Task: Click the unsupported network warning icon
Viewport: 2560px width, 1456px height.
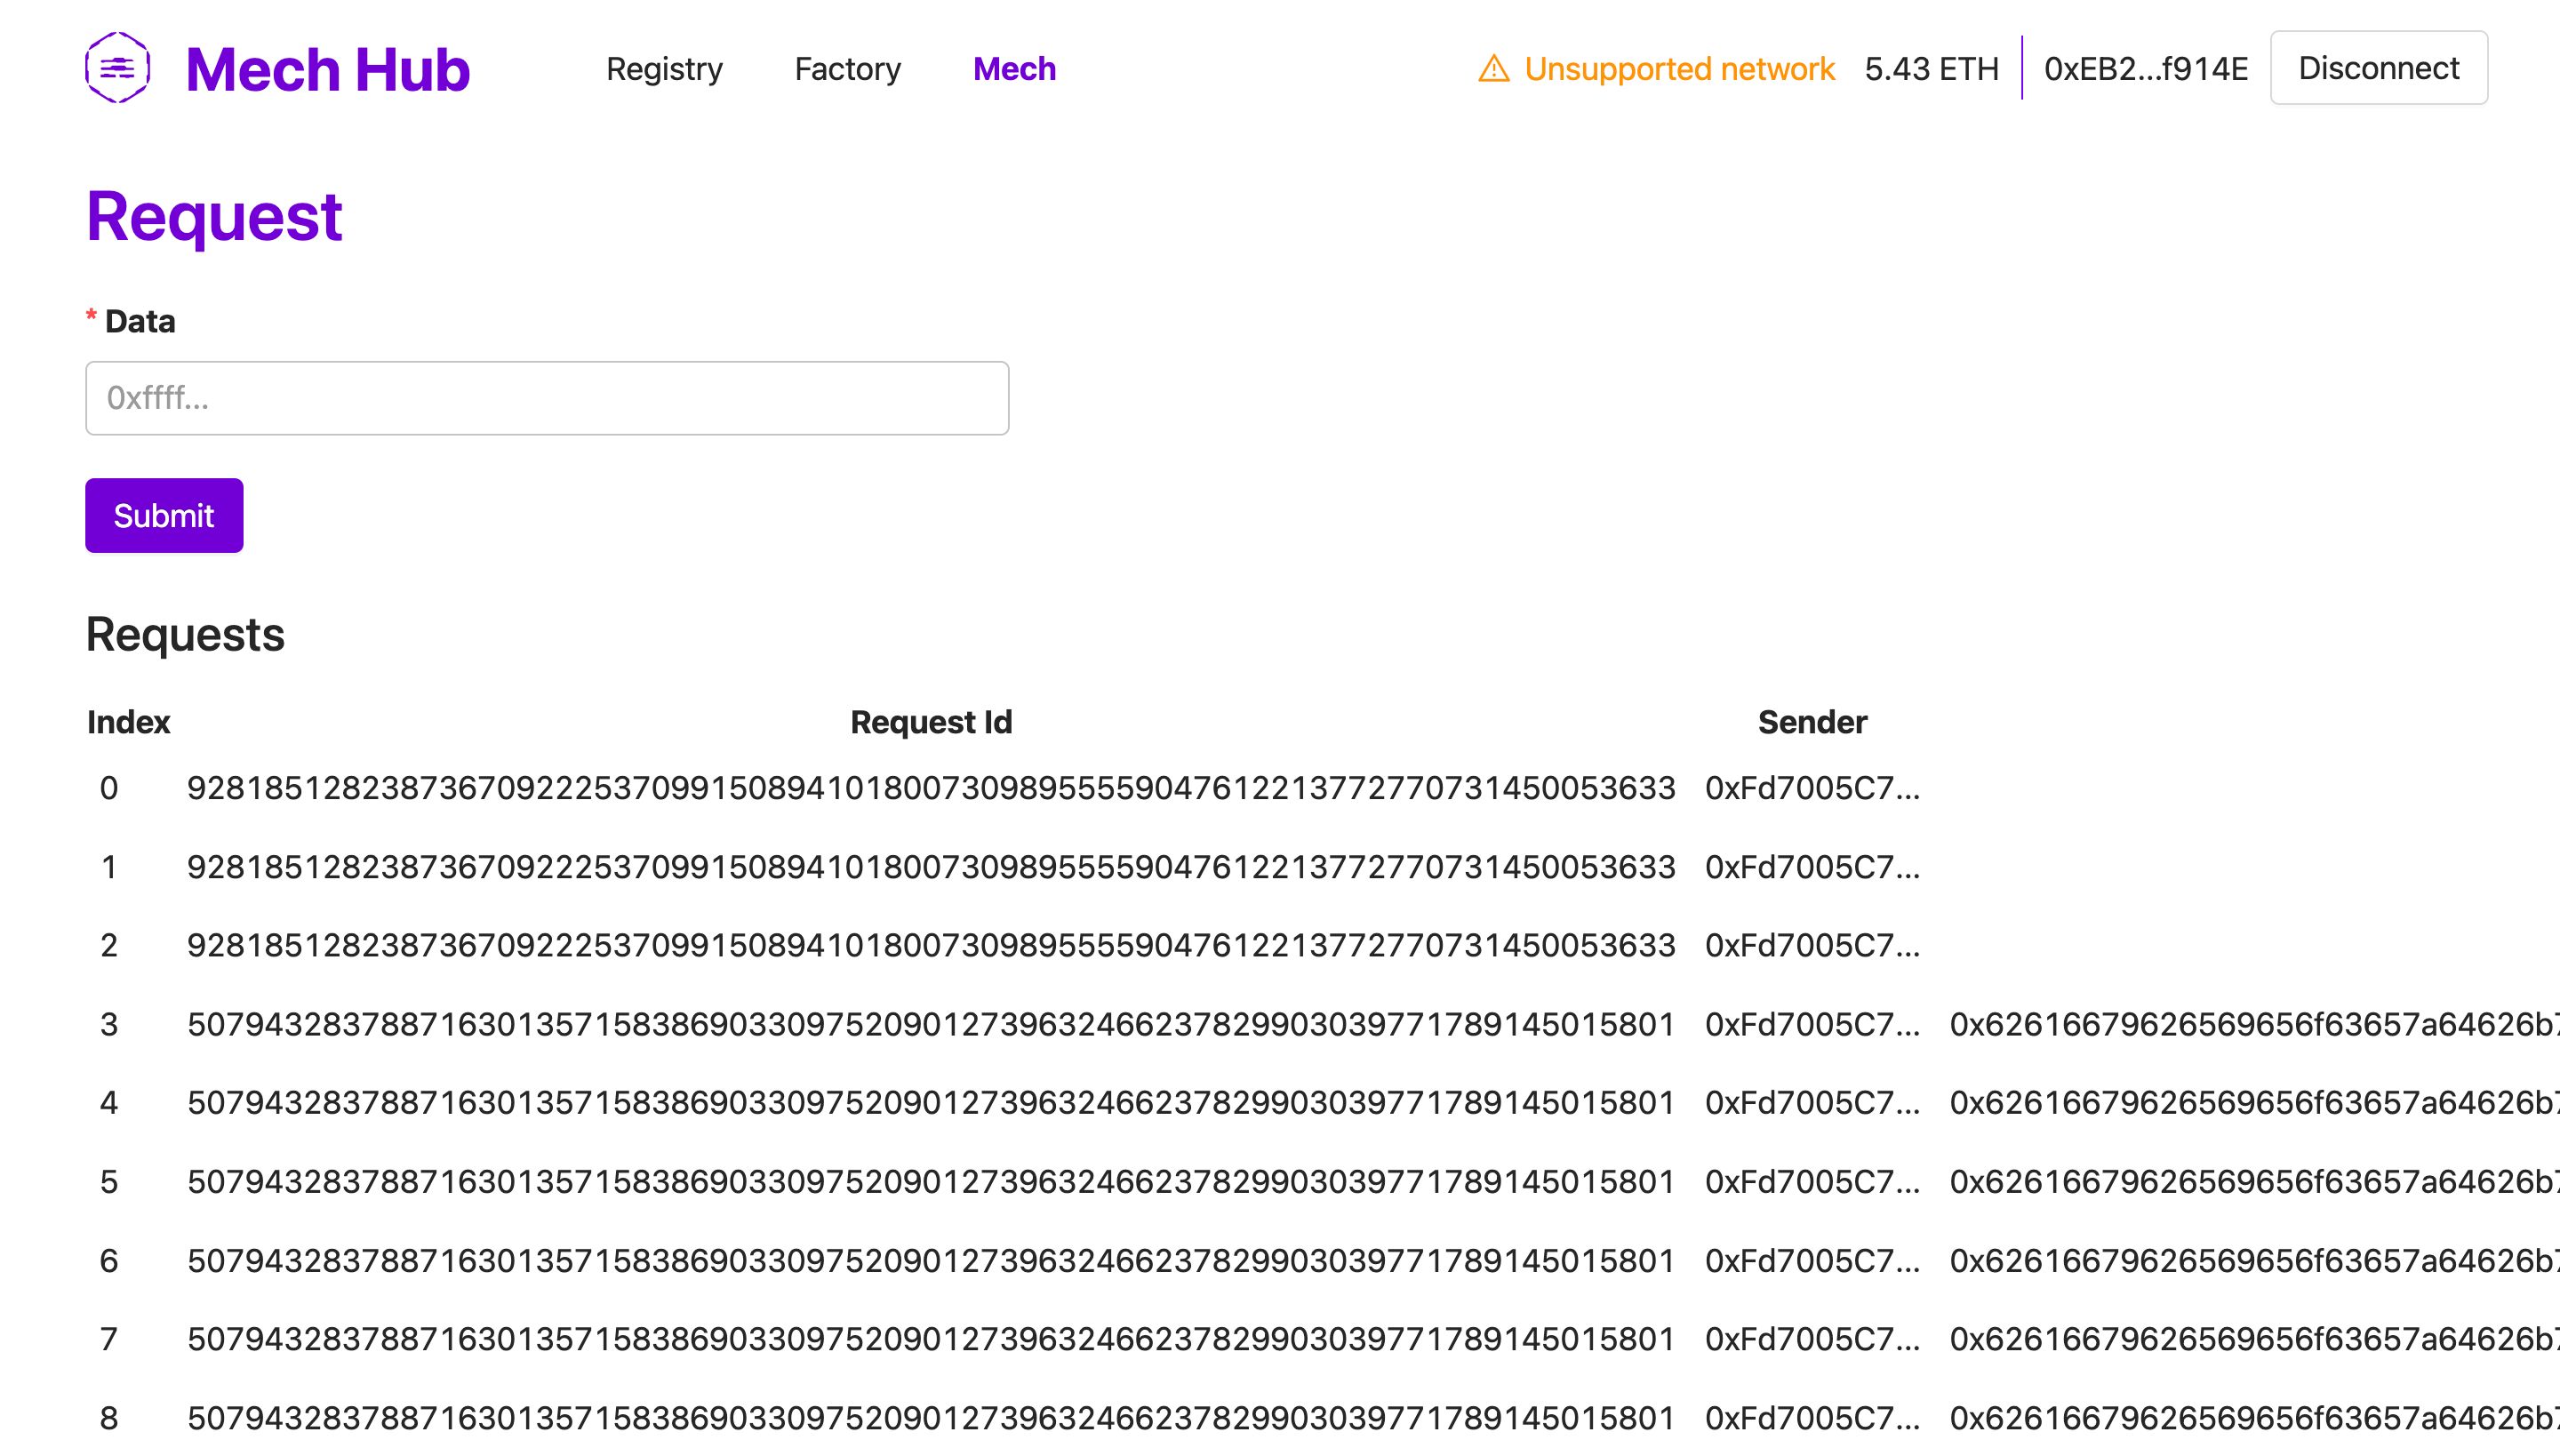Action: point(1492,68)
